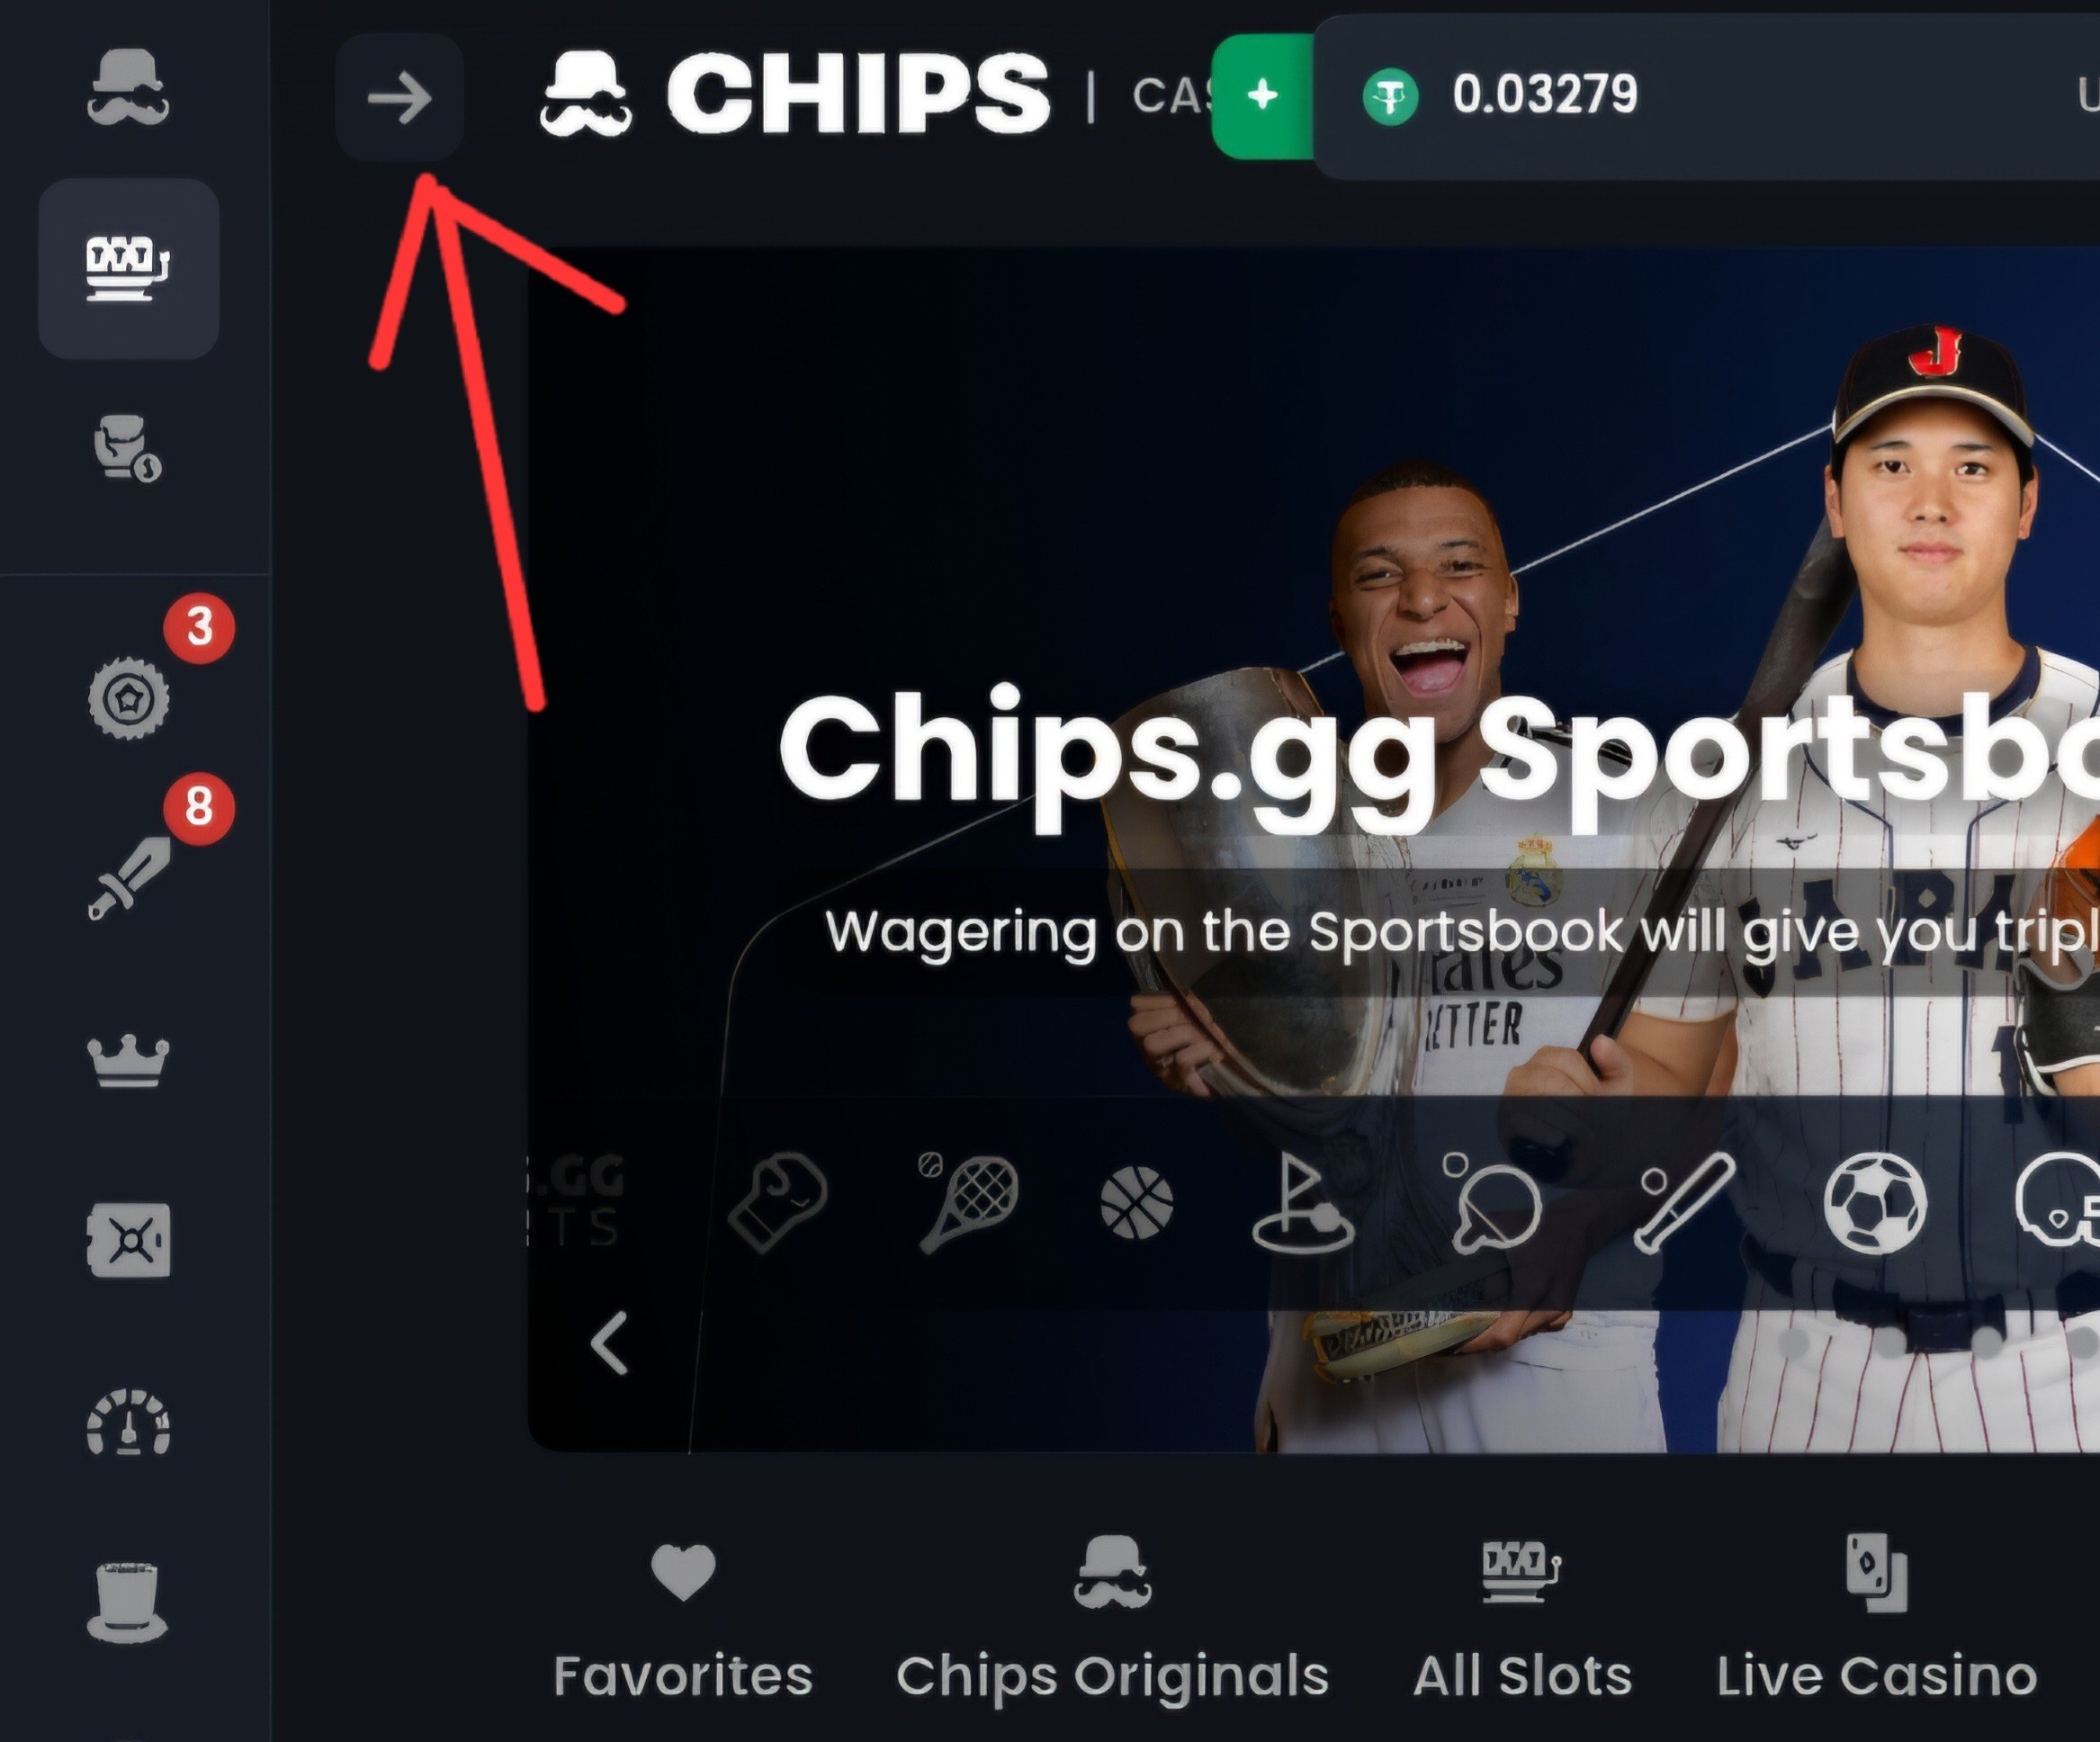Open the vault safe icon in sidebar
Viewport: 2100px width, 1742px height.
128,1241
